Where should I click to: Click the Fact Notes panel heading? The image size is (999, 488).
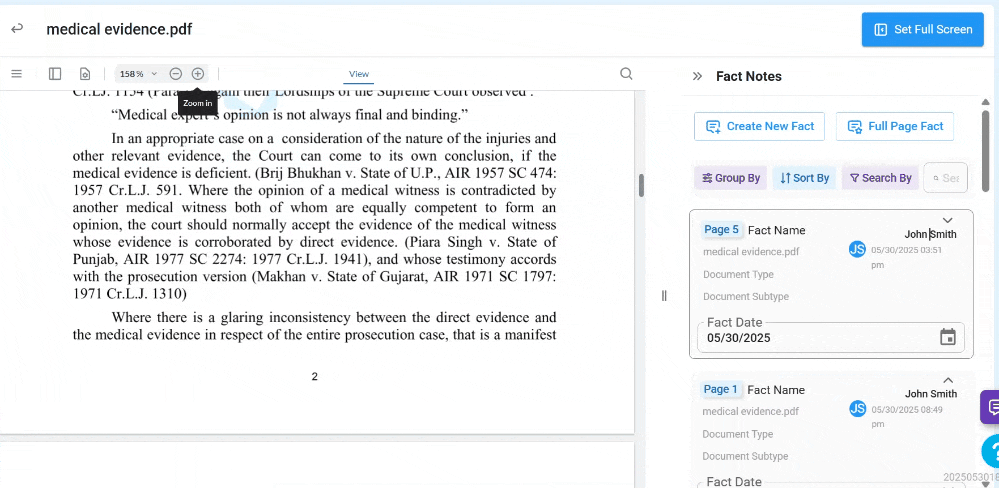coord(749,76)
